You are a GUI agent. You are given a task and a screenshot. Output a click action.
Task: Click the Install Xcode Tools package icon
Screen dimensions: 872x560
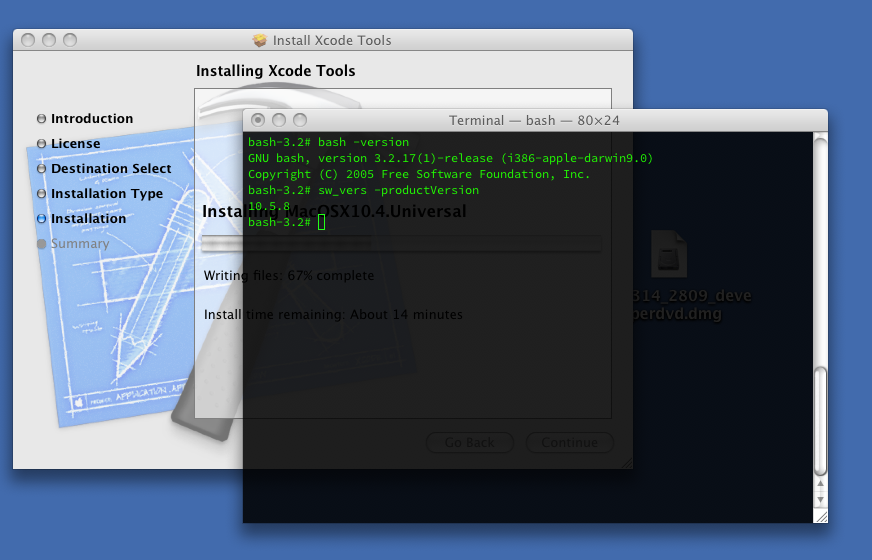coord(260,40)
